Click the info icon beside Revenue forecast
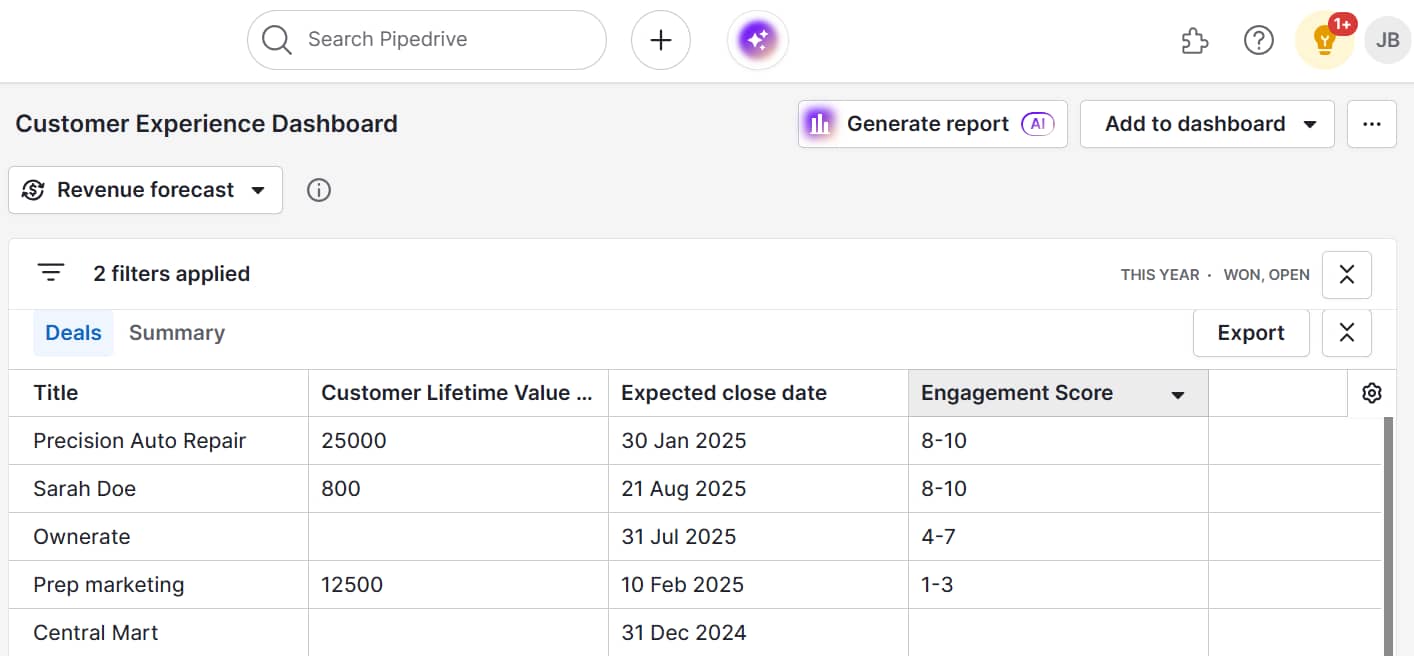 319,190
